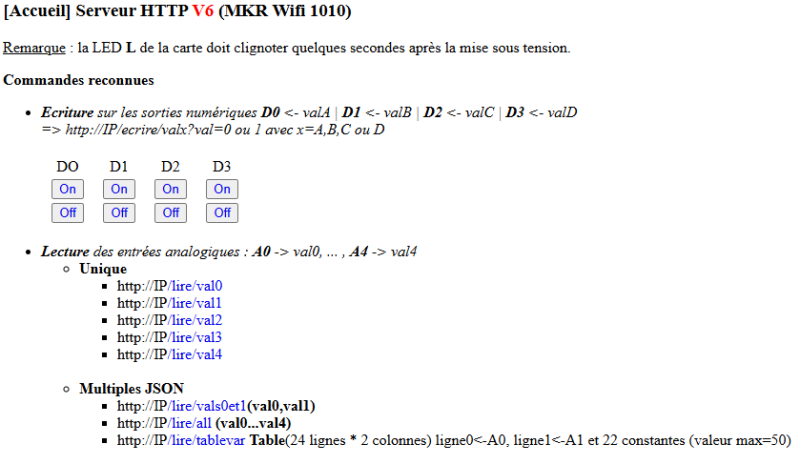The width and height of the screenshot is (800, 464).
Task: Click the red V6 in the title
Action: 203,11
